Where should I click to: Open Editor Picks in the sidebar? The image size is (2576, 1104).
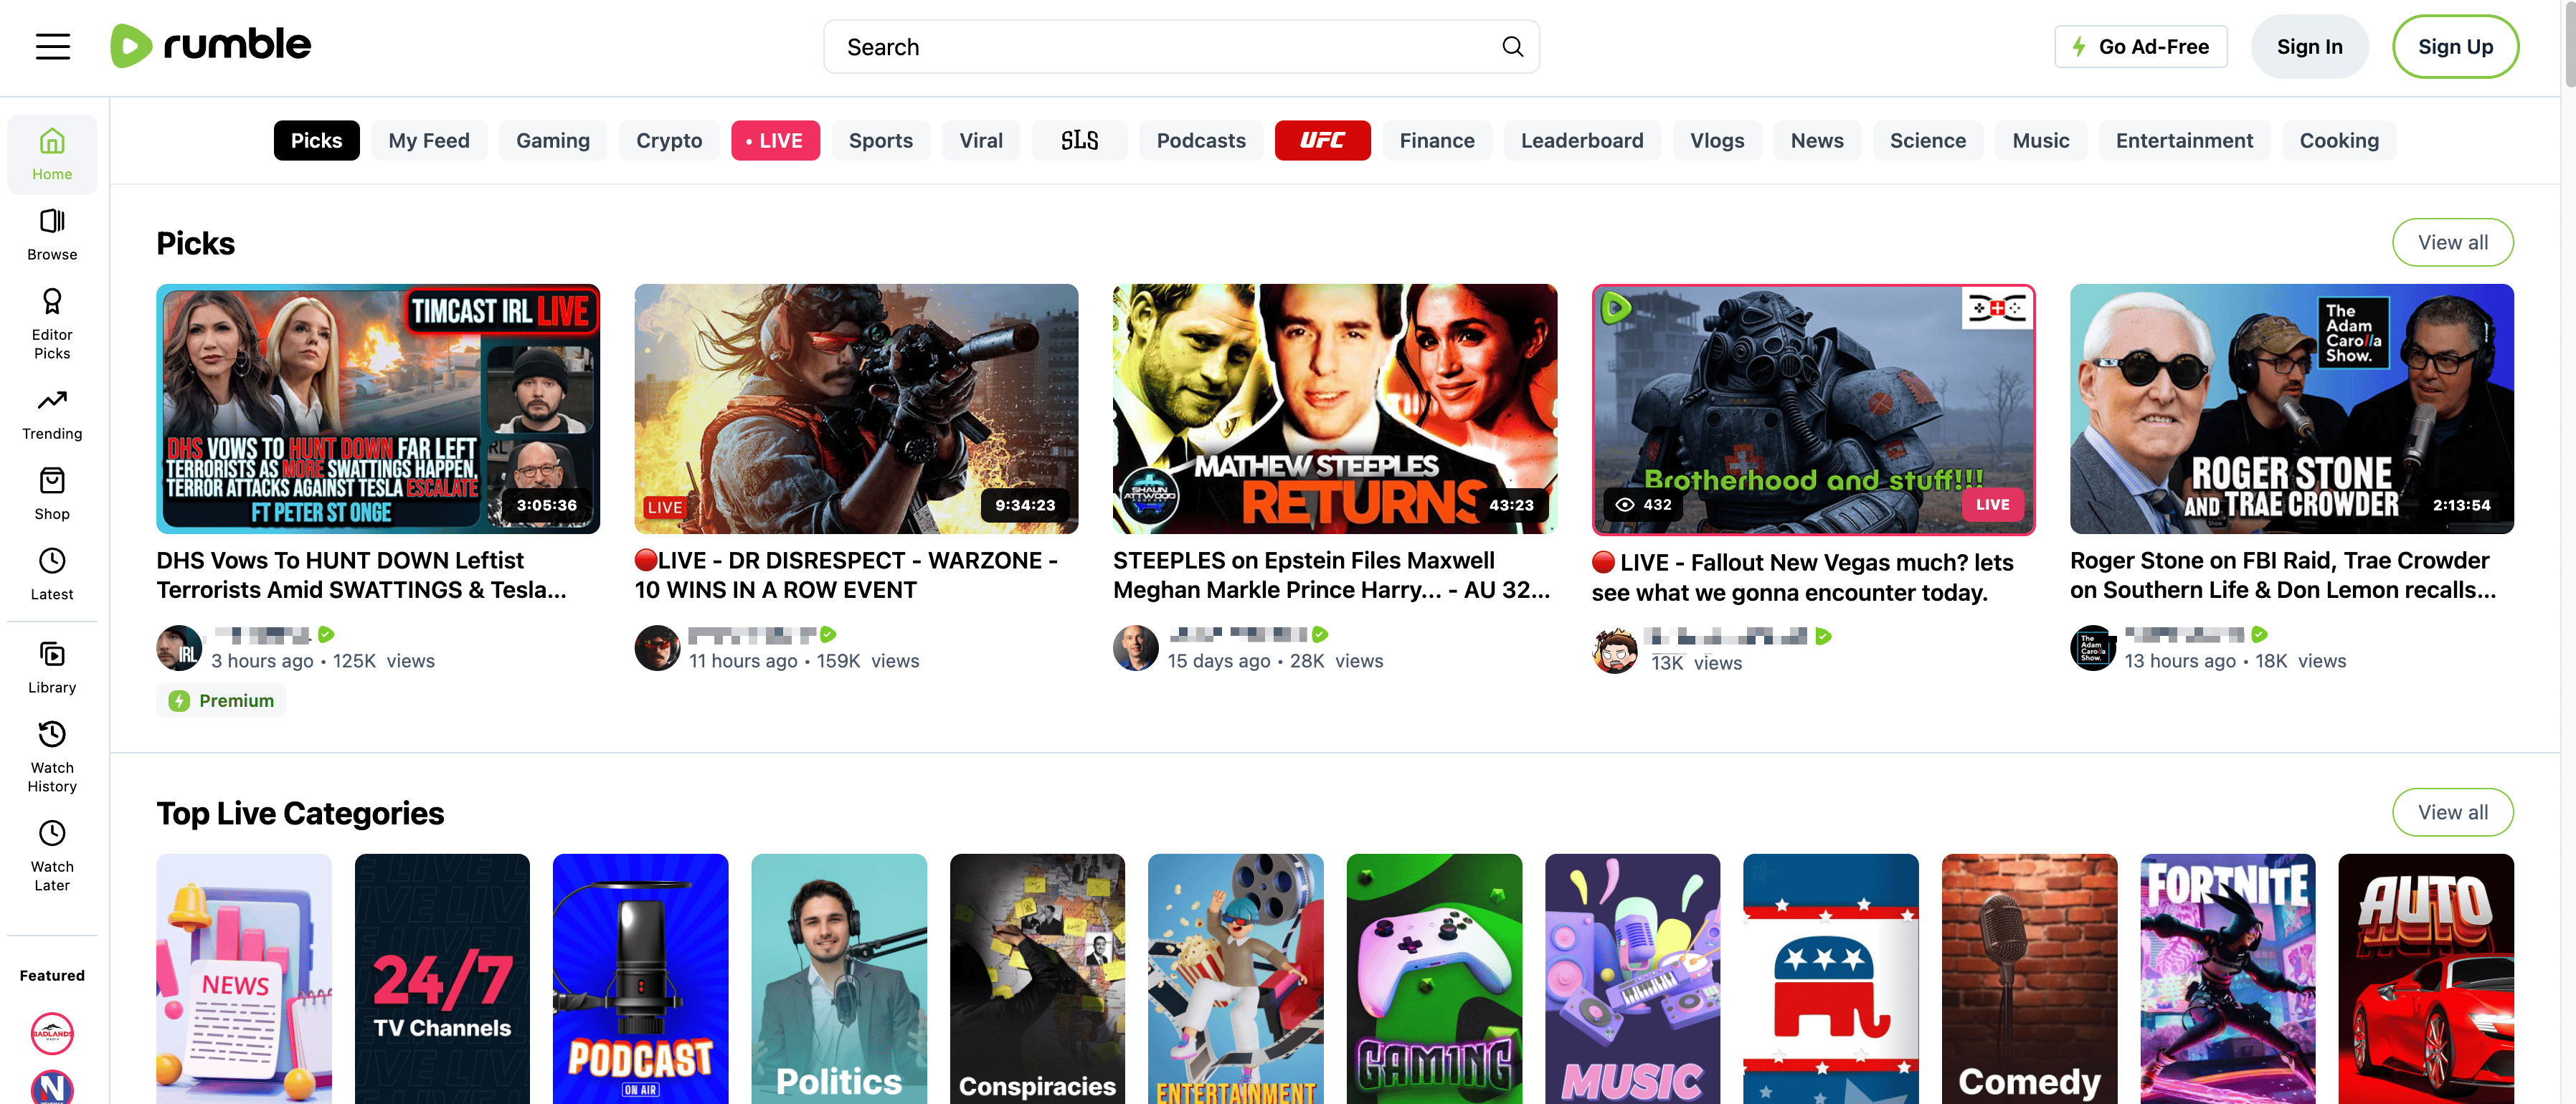52,324
